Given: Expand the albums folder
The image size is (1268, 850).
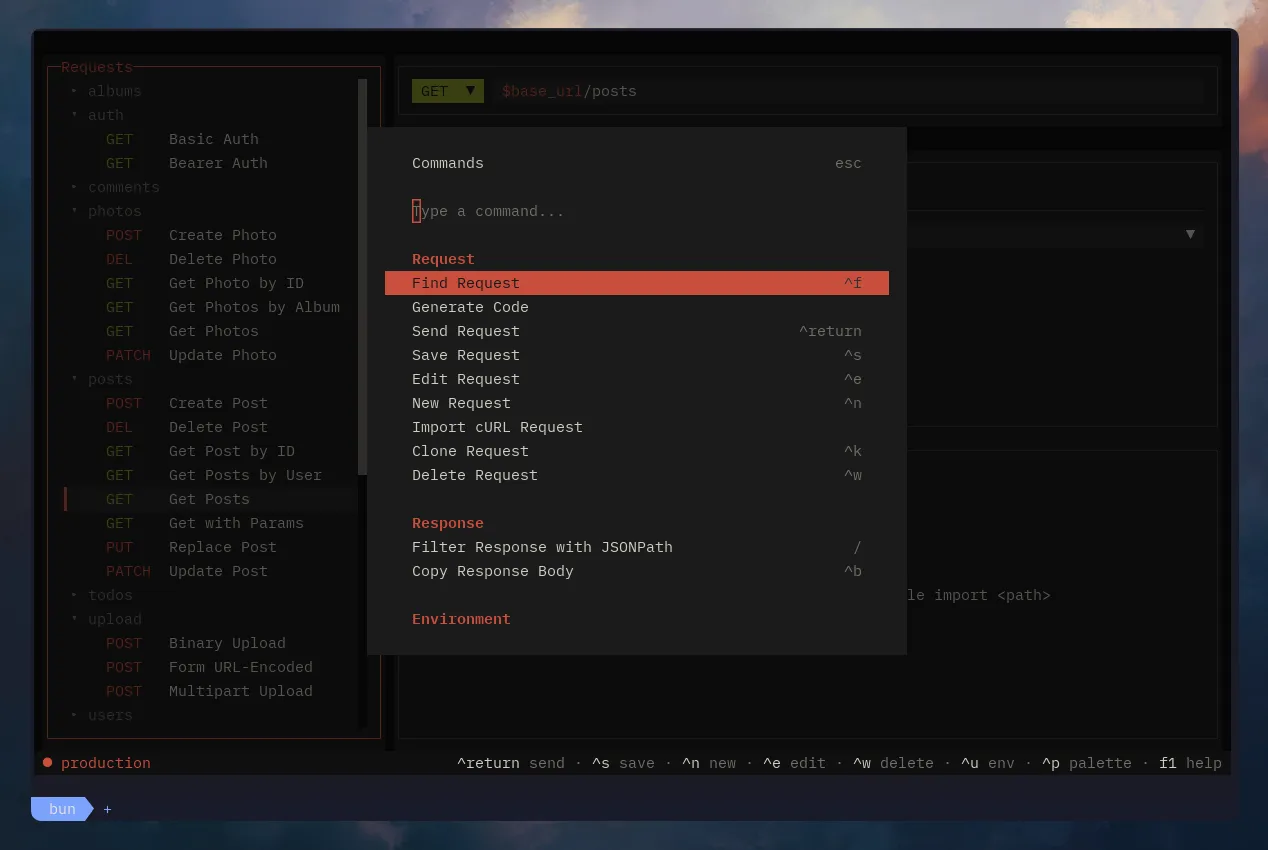Looking at the screenshot, I should (x=106, y=91).
